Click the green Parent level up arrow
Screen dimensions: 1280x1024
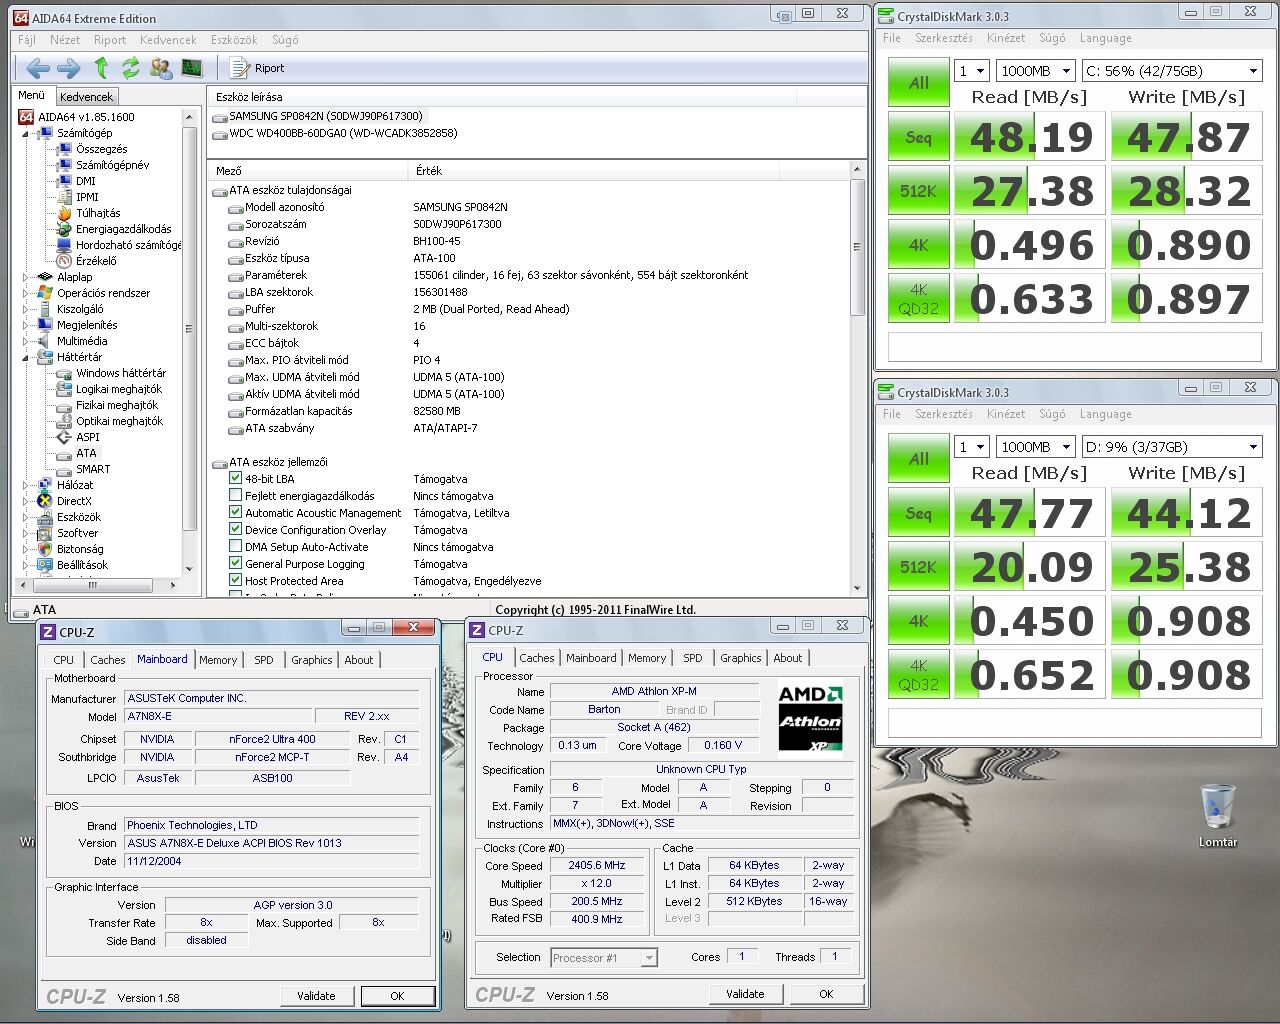(101, 68)
